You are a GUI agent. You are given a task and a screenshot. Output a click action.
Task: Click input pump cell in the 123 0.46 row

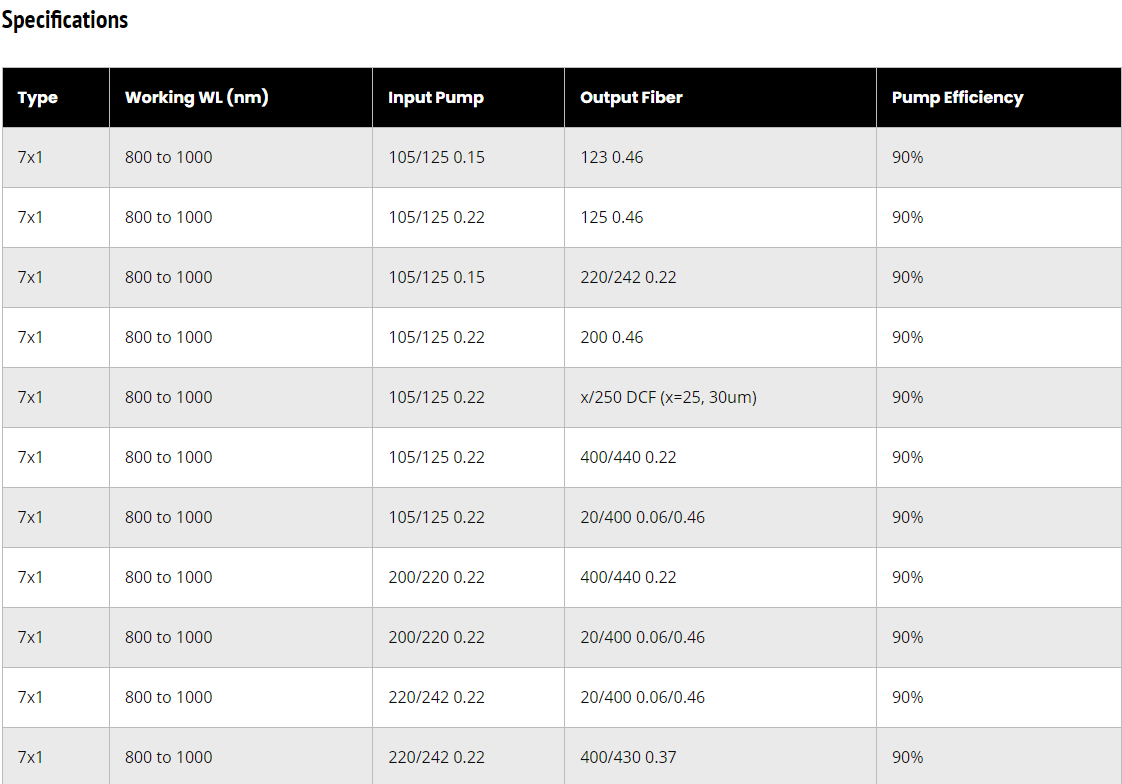[x=436, y=157]
